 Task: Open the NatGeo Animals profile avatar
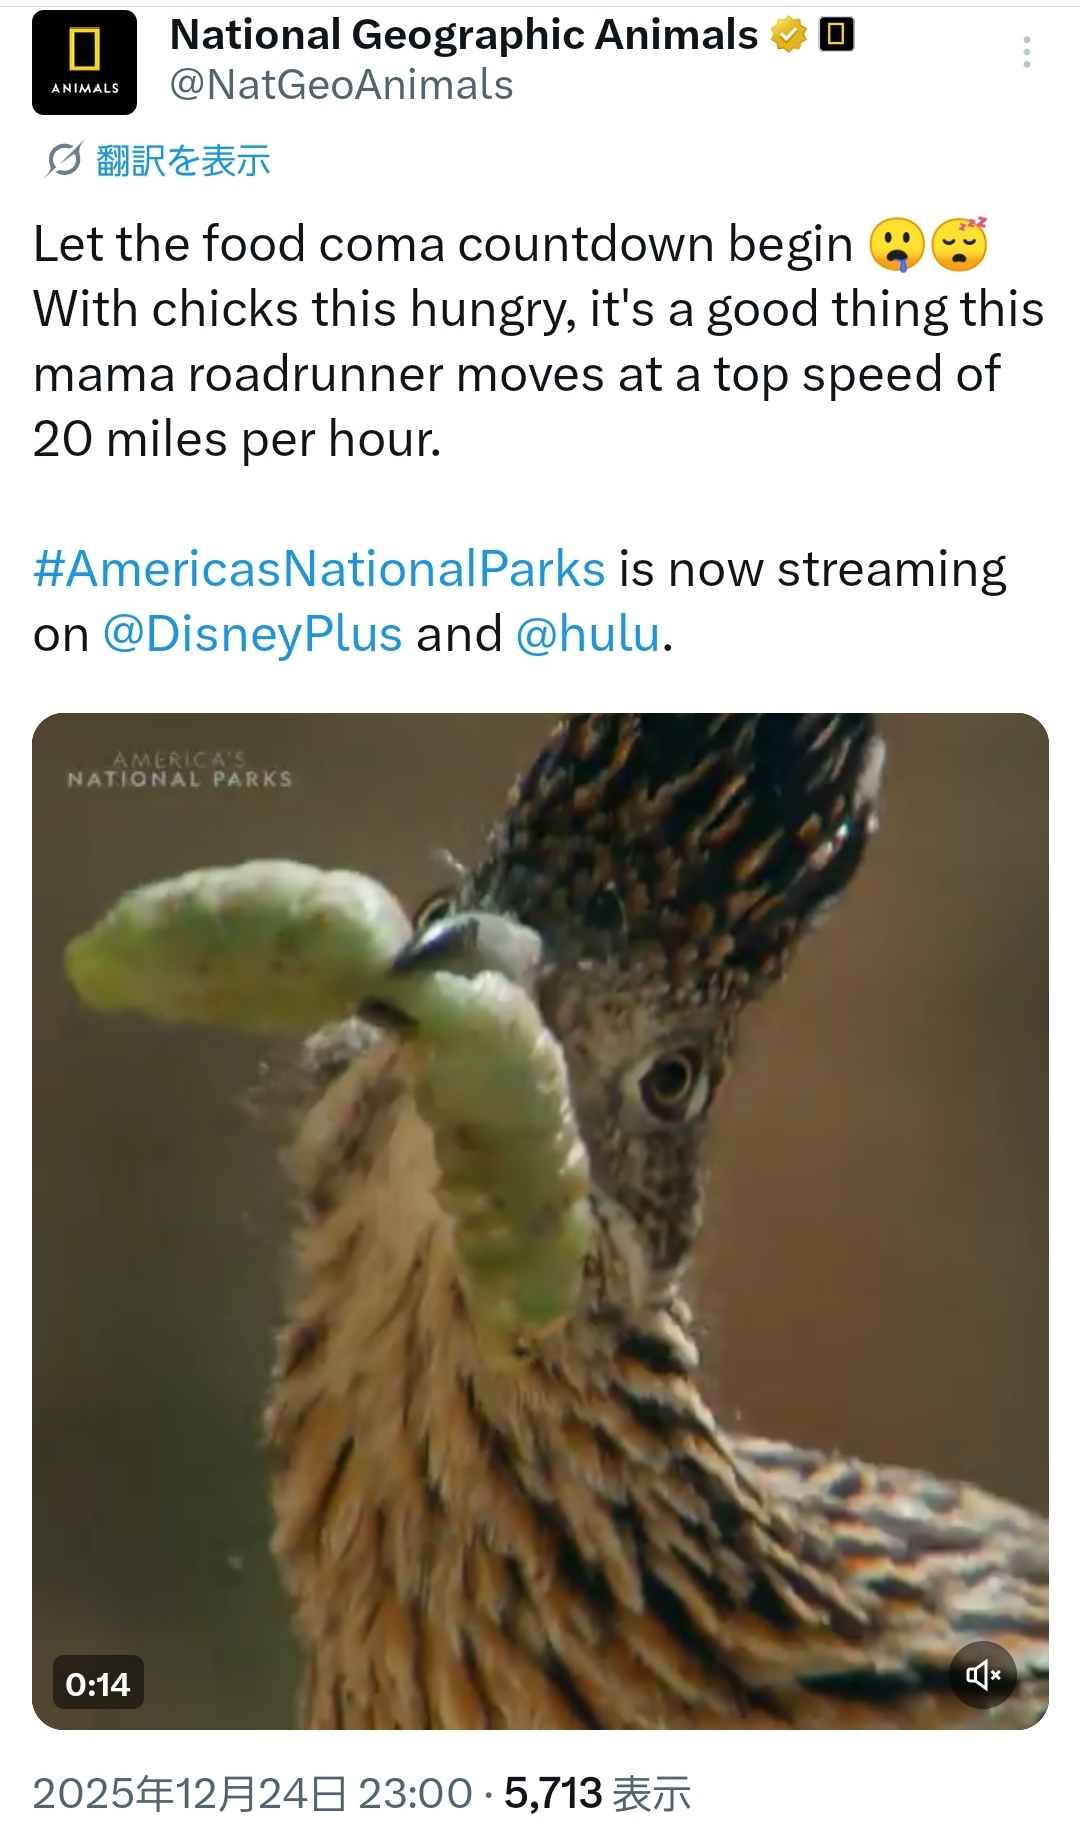pos(84,62)
